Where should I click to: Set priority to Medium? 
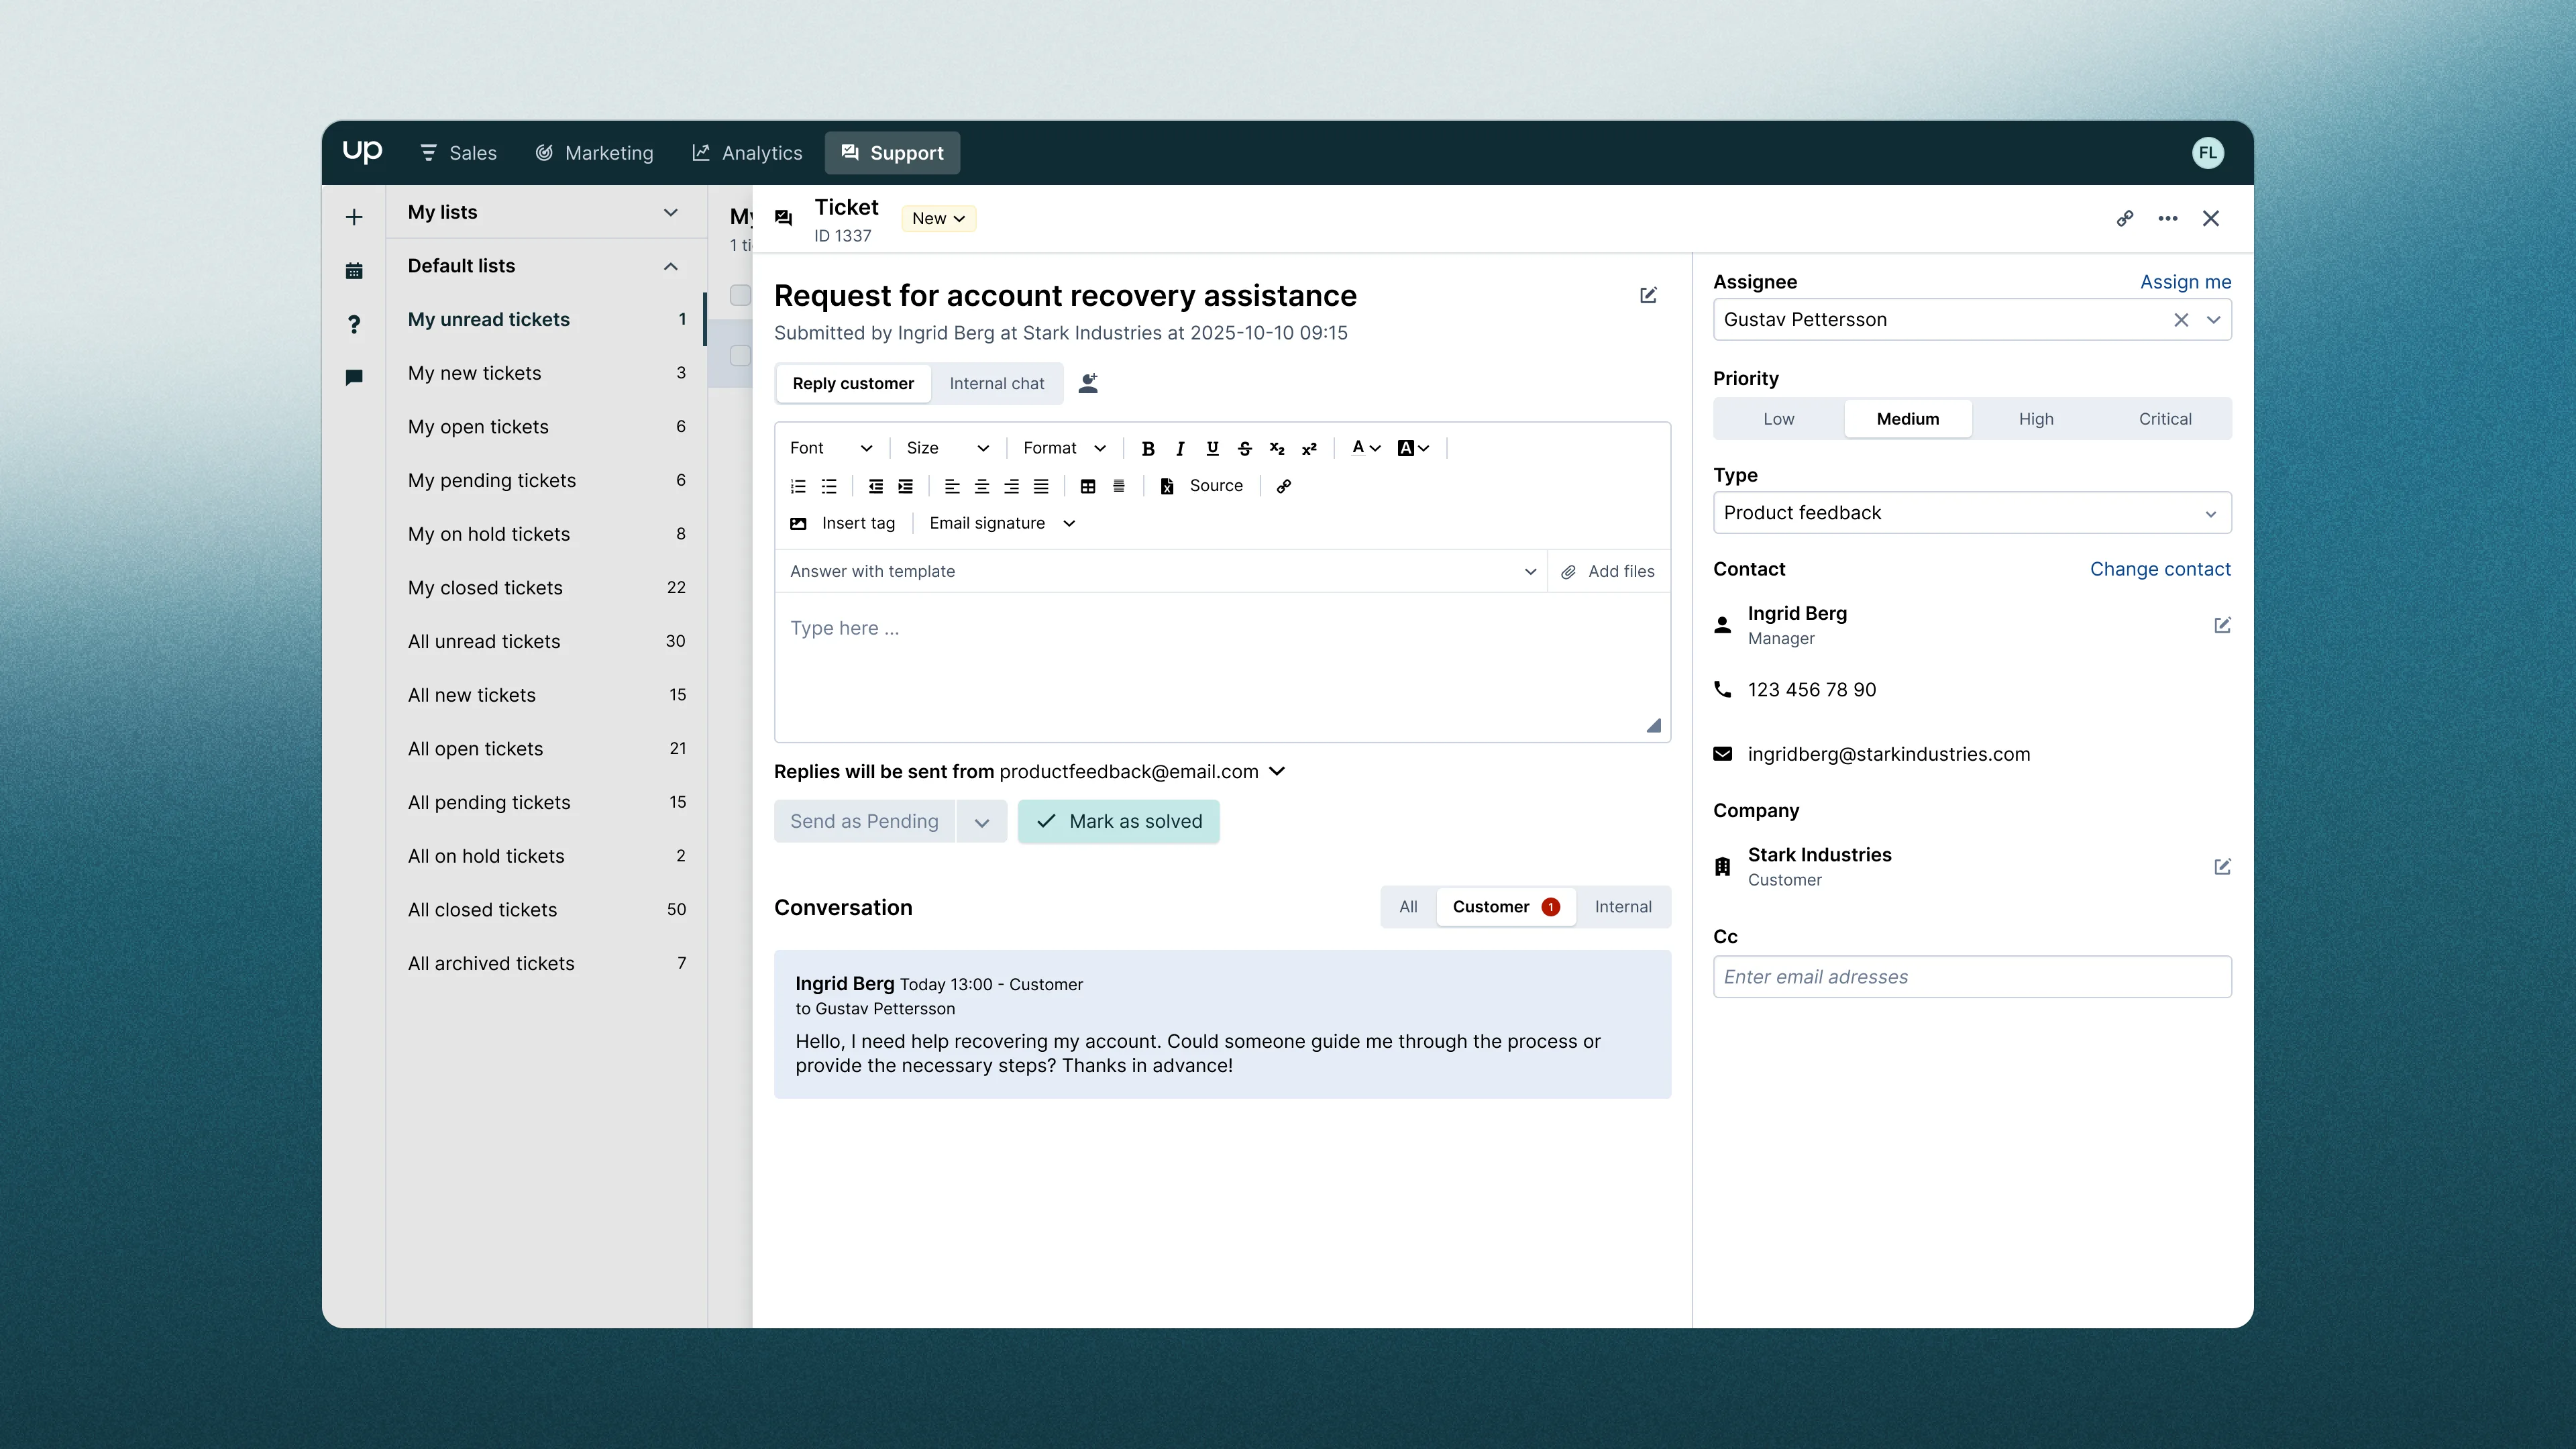[1908, 419]
